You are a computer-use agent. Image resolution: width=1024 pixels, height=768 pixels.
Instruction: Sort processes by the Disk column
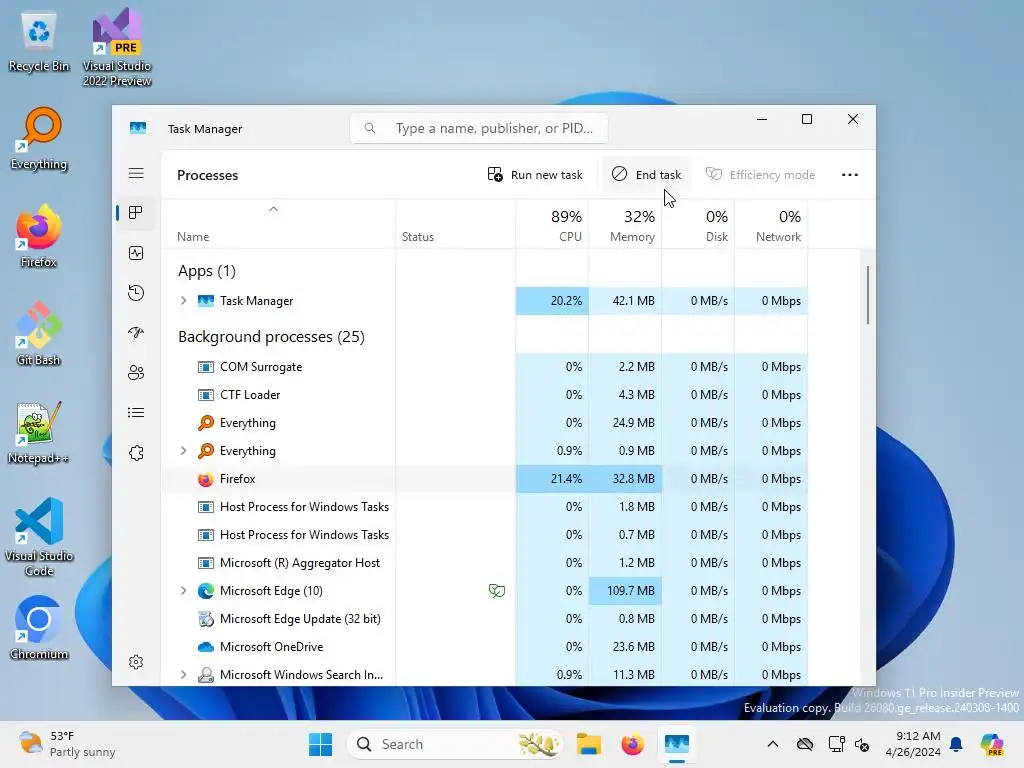[x=699, y=225]
